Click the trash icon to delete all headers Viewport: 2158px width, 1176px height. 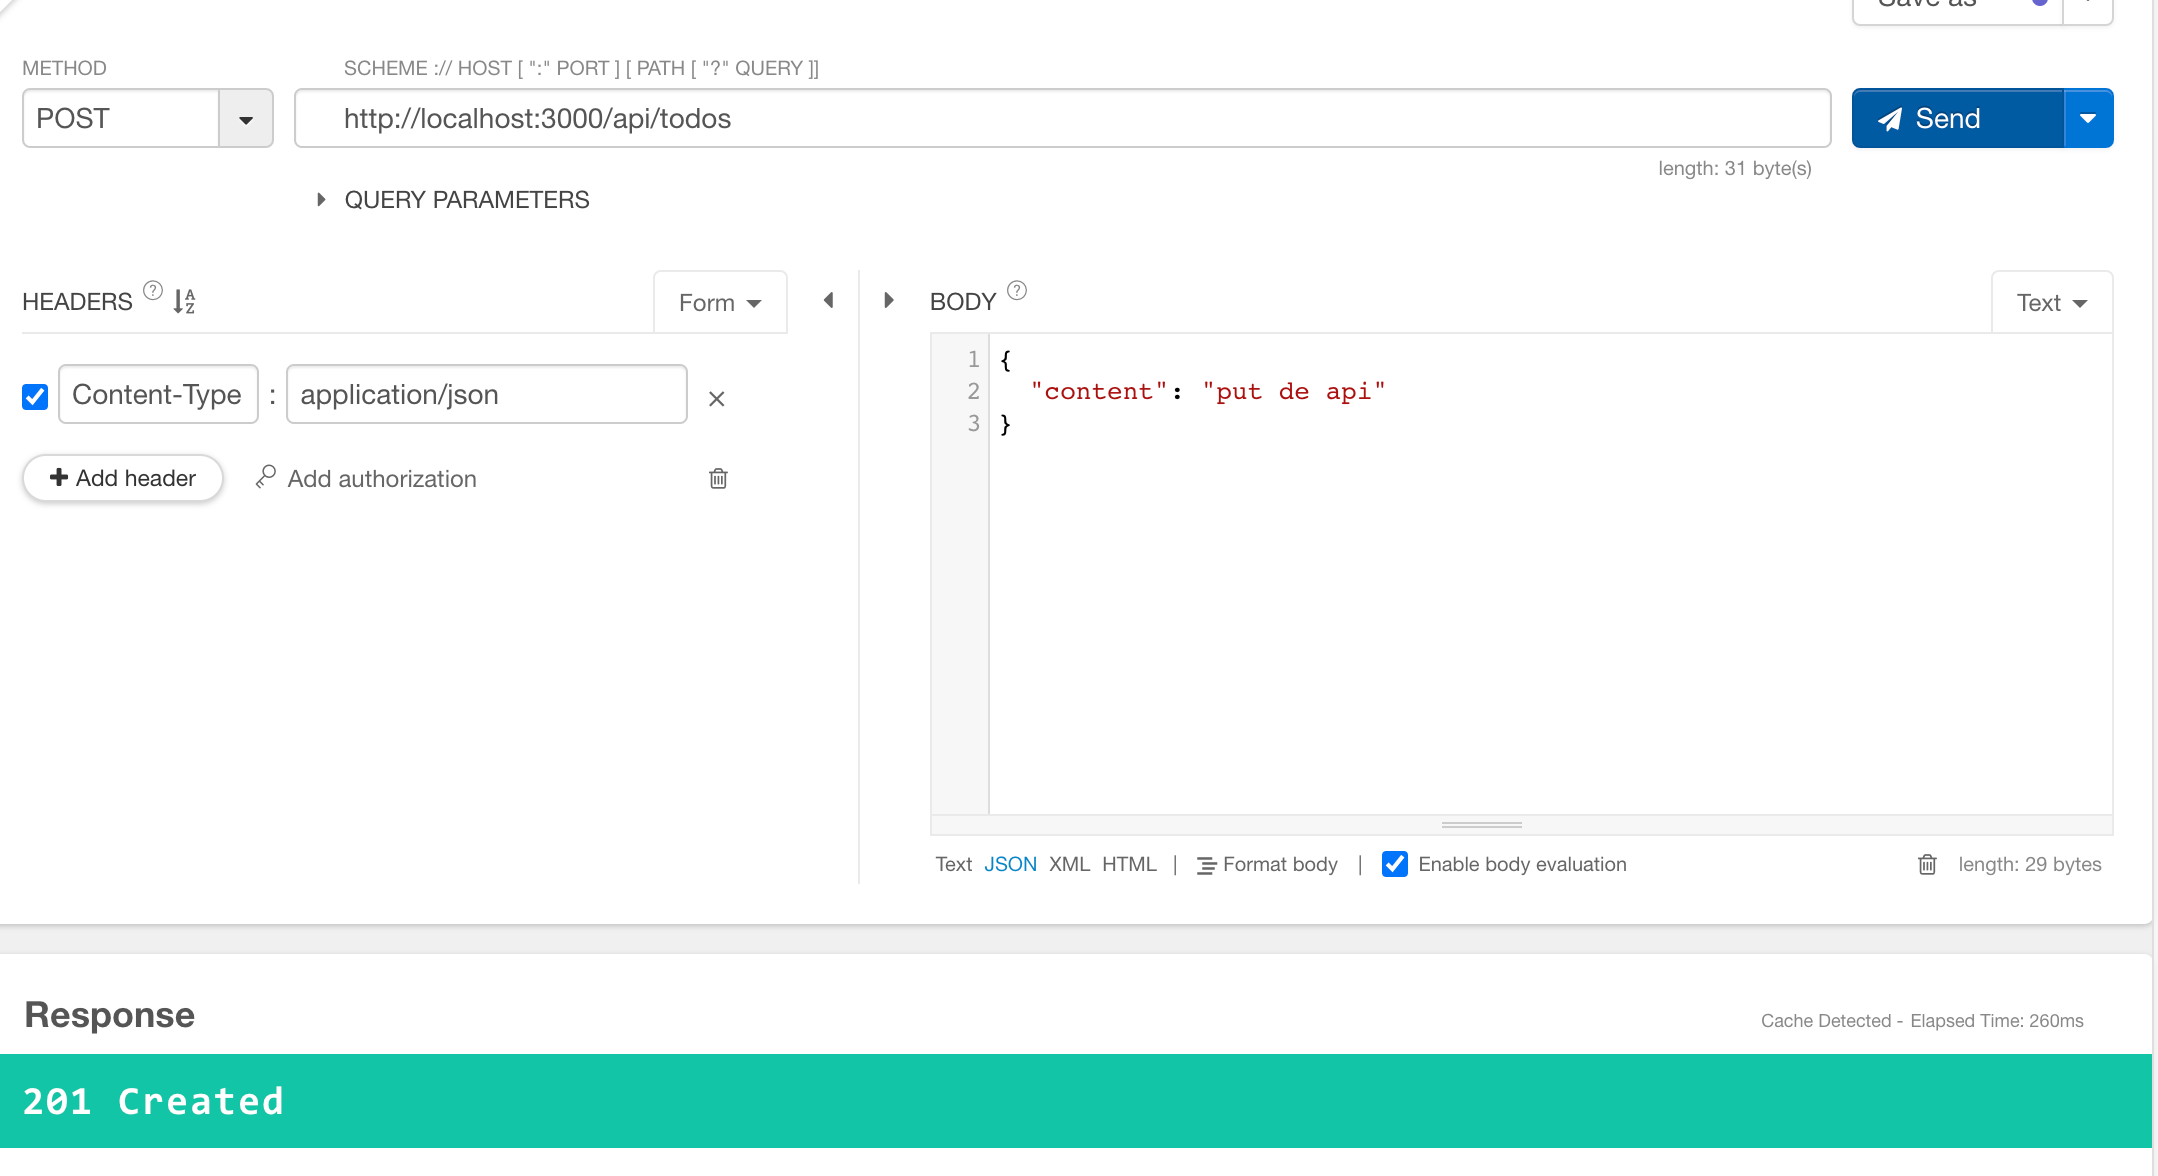point(718,479)
